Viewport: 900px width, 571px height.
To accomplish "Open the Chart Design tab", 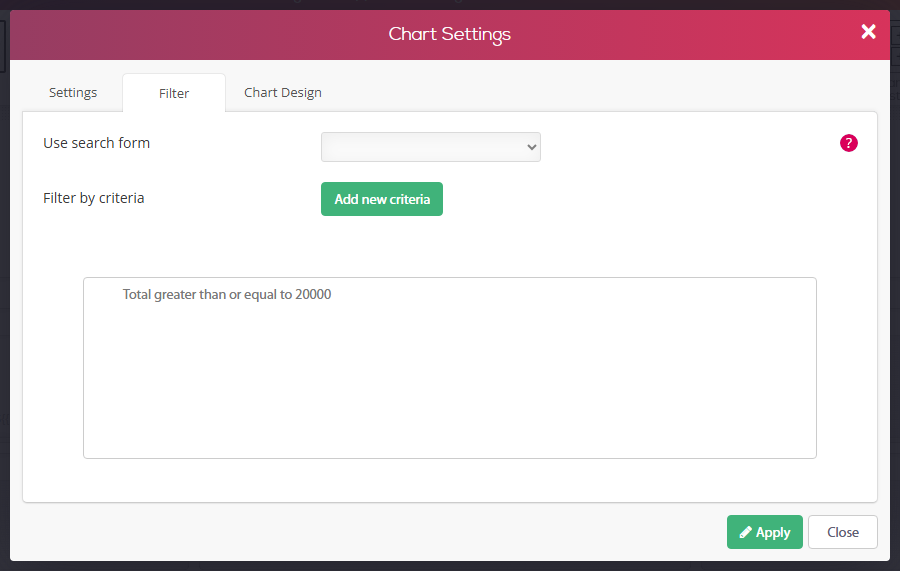I will click(282, 92).
